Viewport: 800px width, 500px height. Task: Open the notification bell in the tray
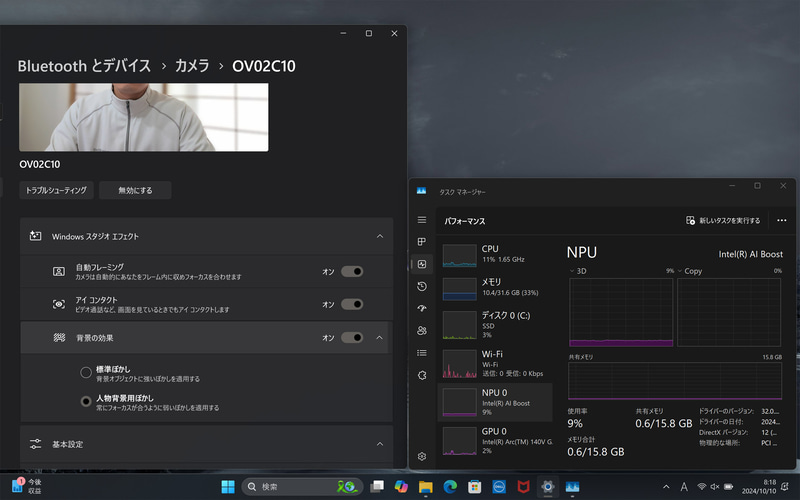[x=785, y=487]
